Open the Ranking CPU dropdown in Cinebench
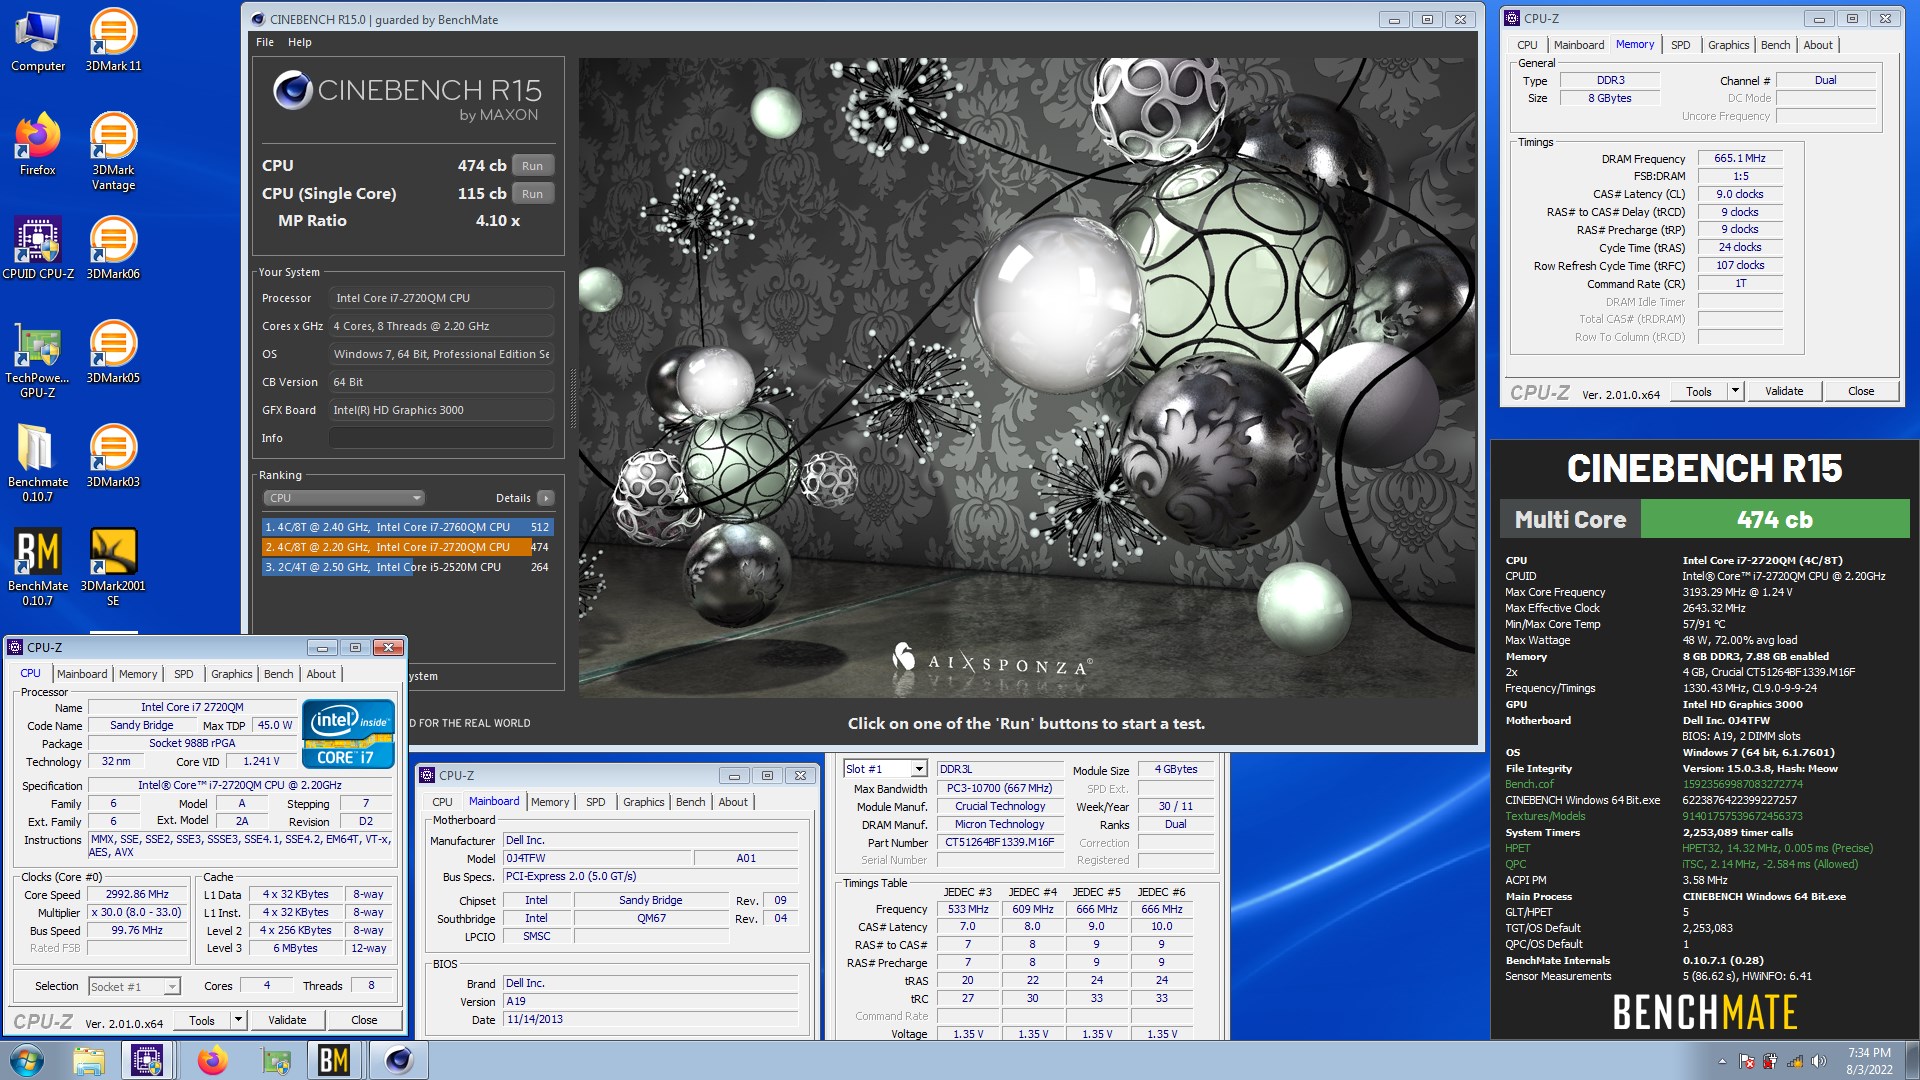The width and height of the screenshot is (1920, 1080). pyautogui.click(x=344, y=498)
